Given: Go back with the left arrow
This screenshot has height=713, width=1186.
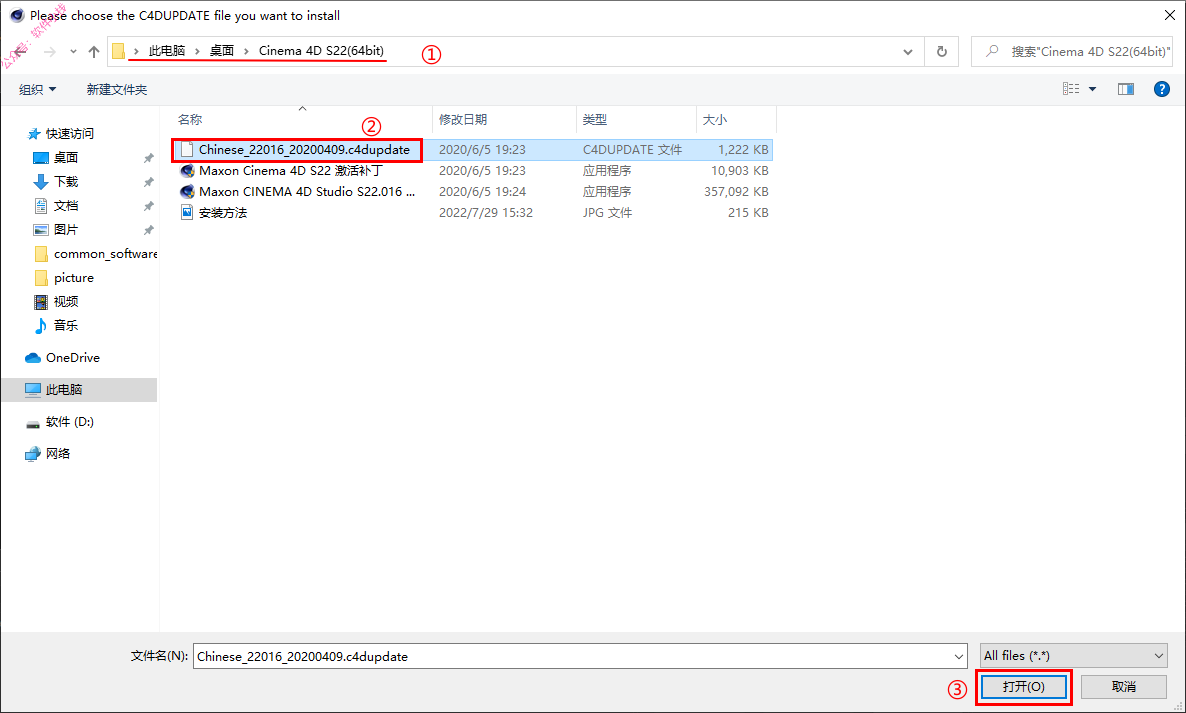Looking at the screenshot, I should tap(20, 51).
